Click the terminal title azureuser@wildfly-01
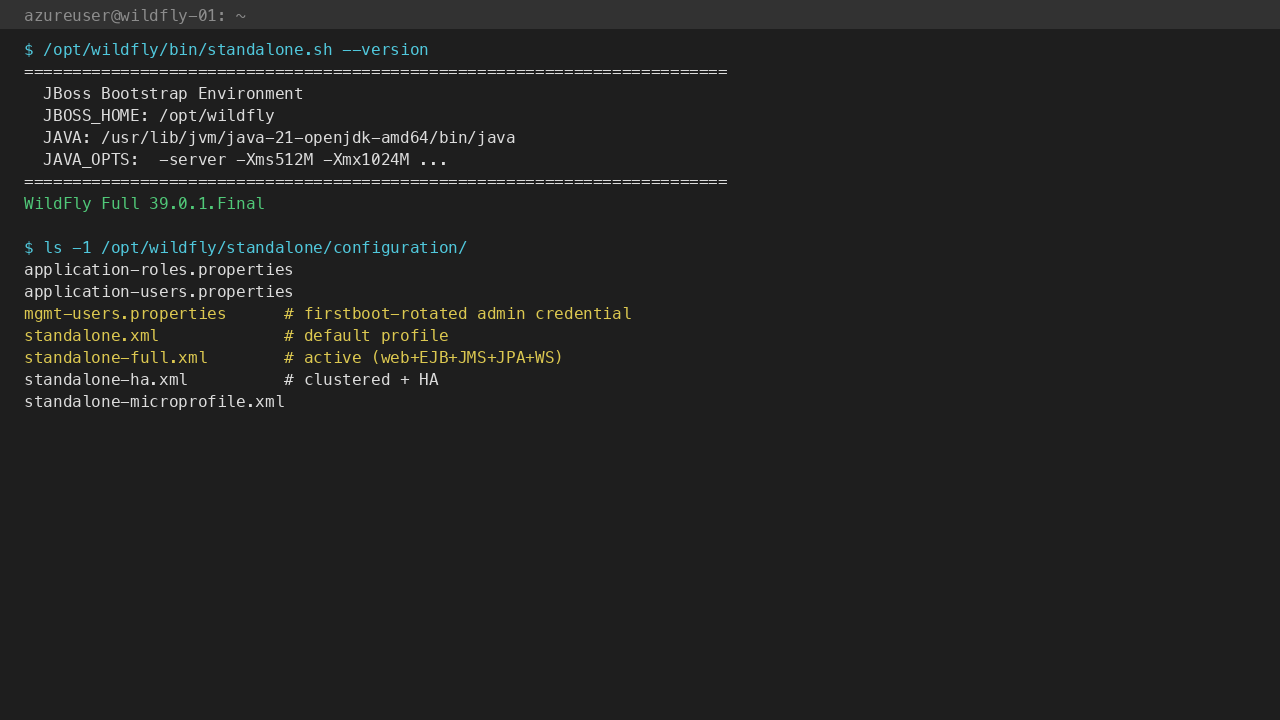Viewport: 1280px width, 720px height. tap(135, 15)
